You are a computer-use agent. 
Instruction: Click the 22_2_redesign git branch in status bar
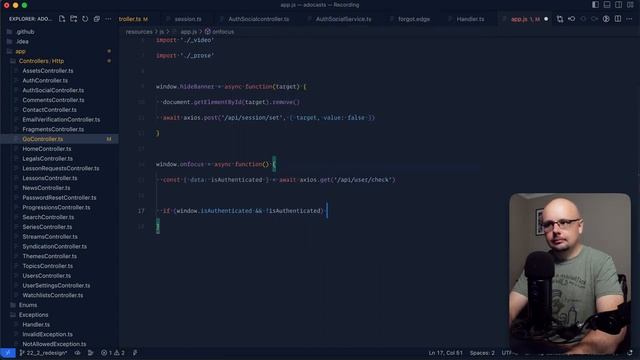43,353
